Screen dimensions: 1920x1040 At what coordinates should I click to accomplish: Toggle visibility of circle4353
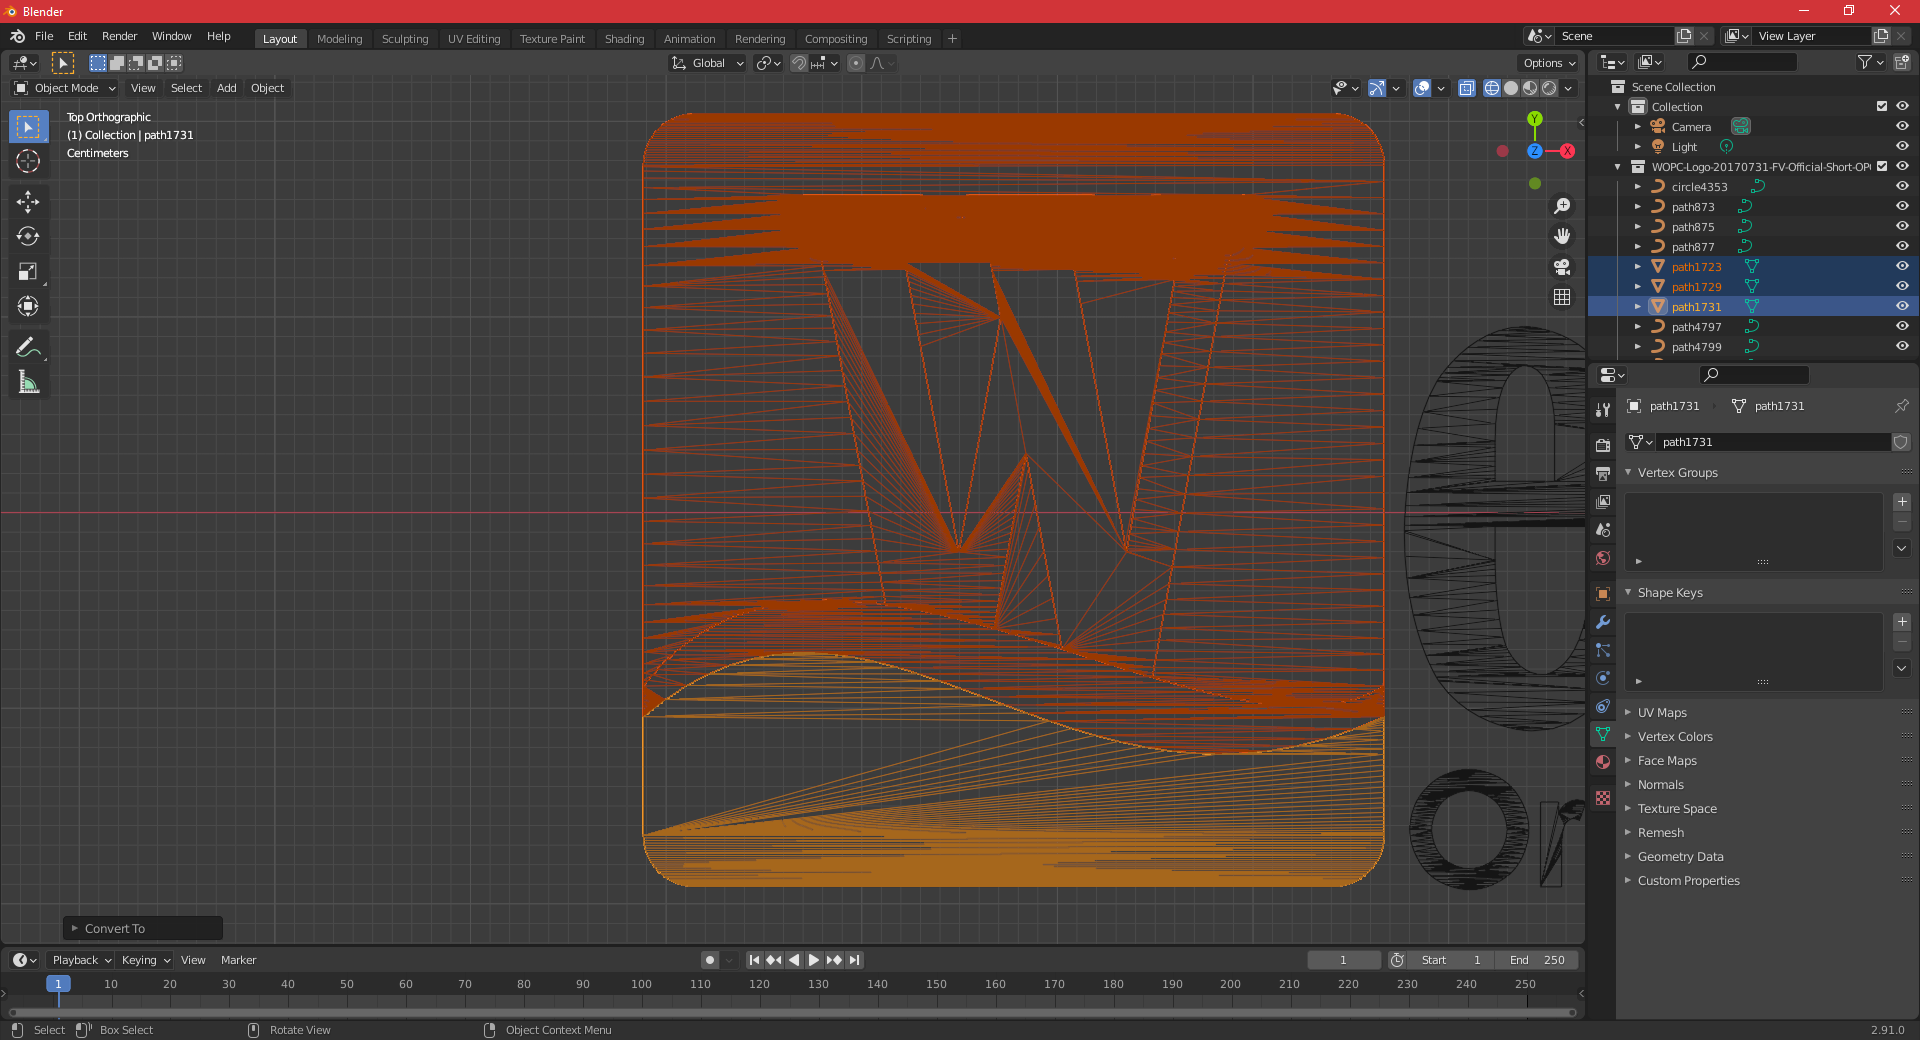1902,187
